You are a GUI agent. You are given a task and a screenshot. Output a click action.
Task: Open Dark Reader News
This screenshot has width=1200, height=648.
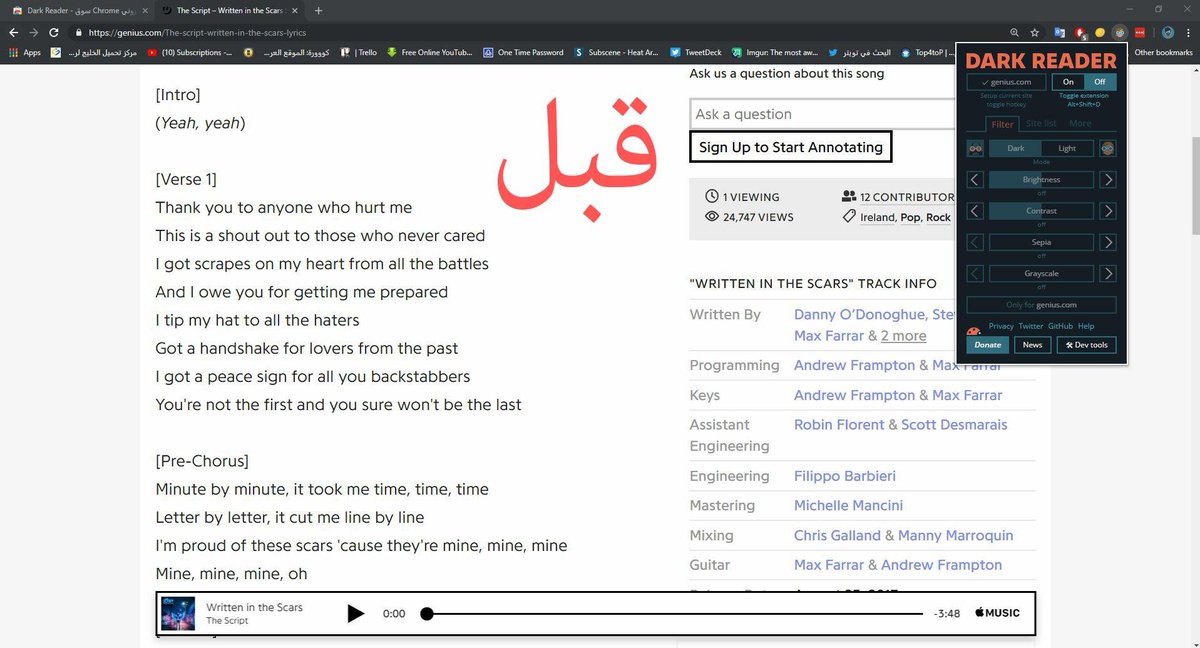tap(1032, 345)
